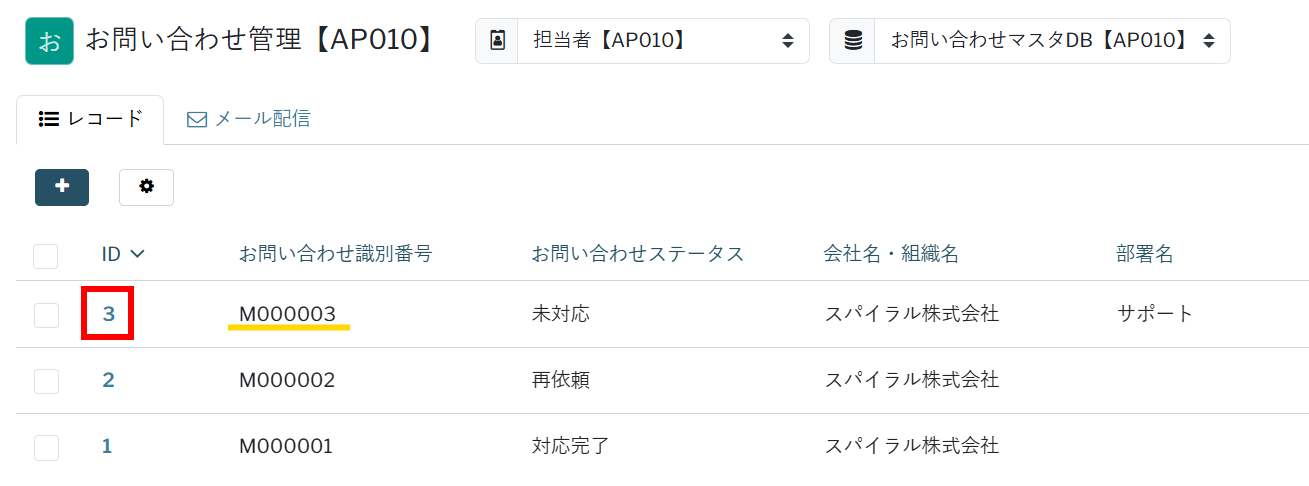The width and height of the screenshot is (1309, 486).
Task: Open record ID 3 link
Action: (x=109, y=314)
